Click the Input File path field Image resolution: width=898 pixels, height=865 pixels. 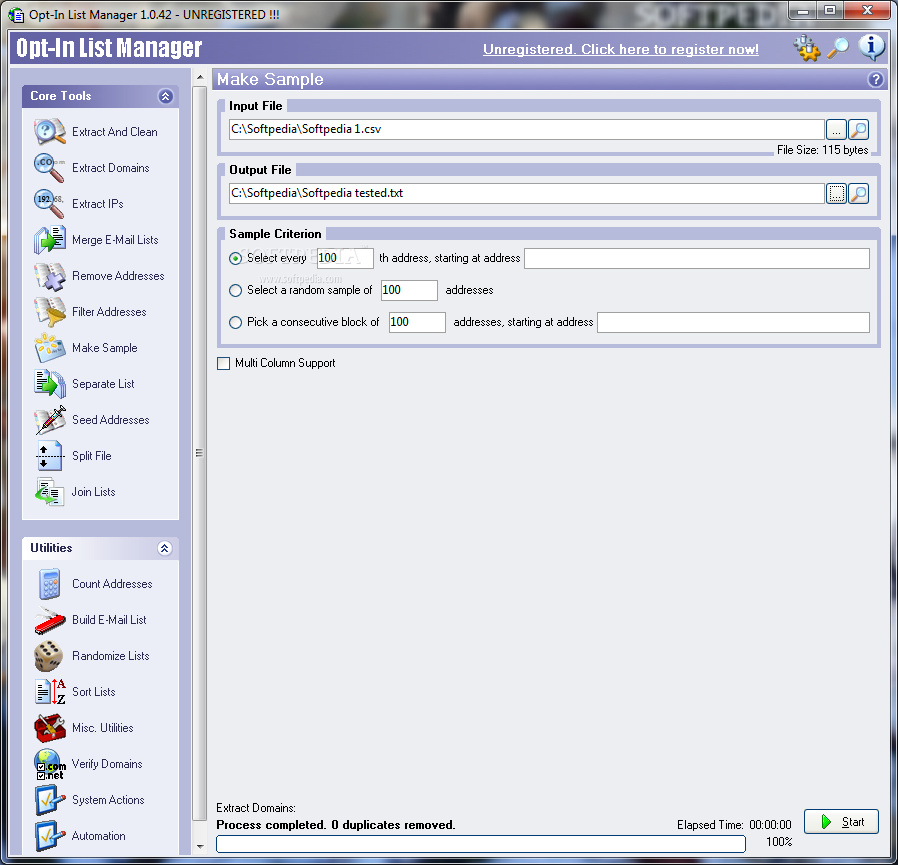tap(526, 129)
